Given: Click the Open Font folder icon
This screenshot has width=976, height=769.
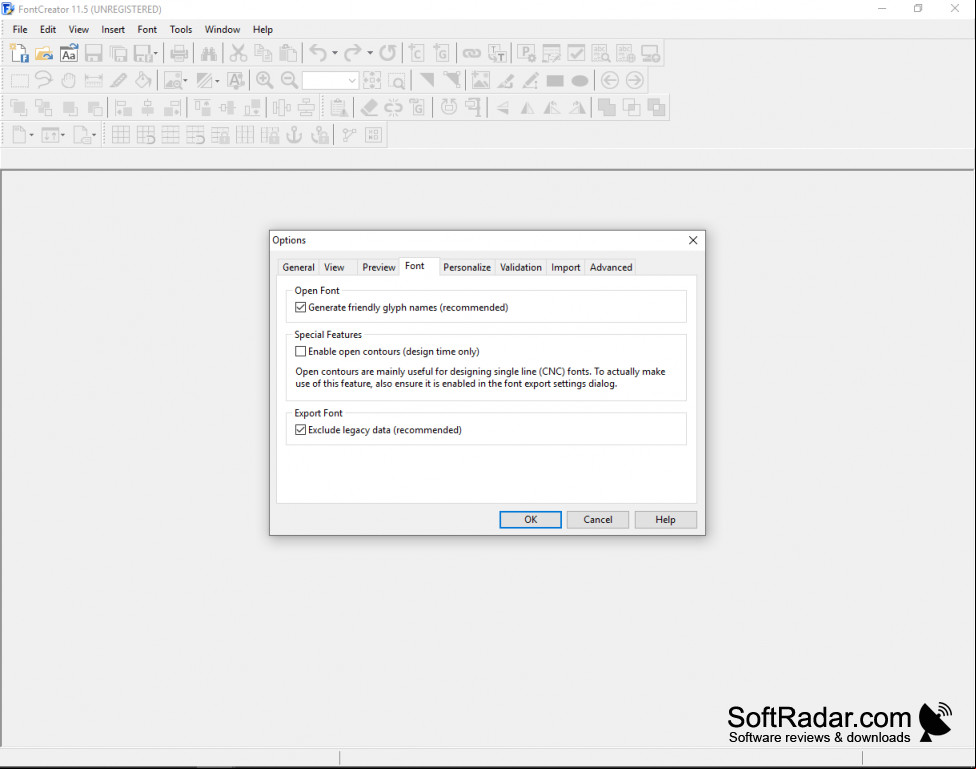Looking at the screenshot, I should (44, 54).
